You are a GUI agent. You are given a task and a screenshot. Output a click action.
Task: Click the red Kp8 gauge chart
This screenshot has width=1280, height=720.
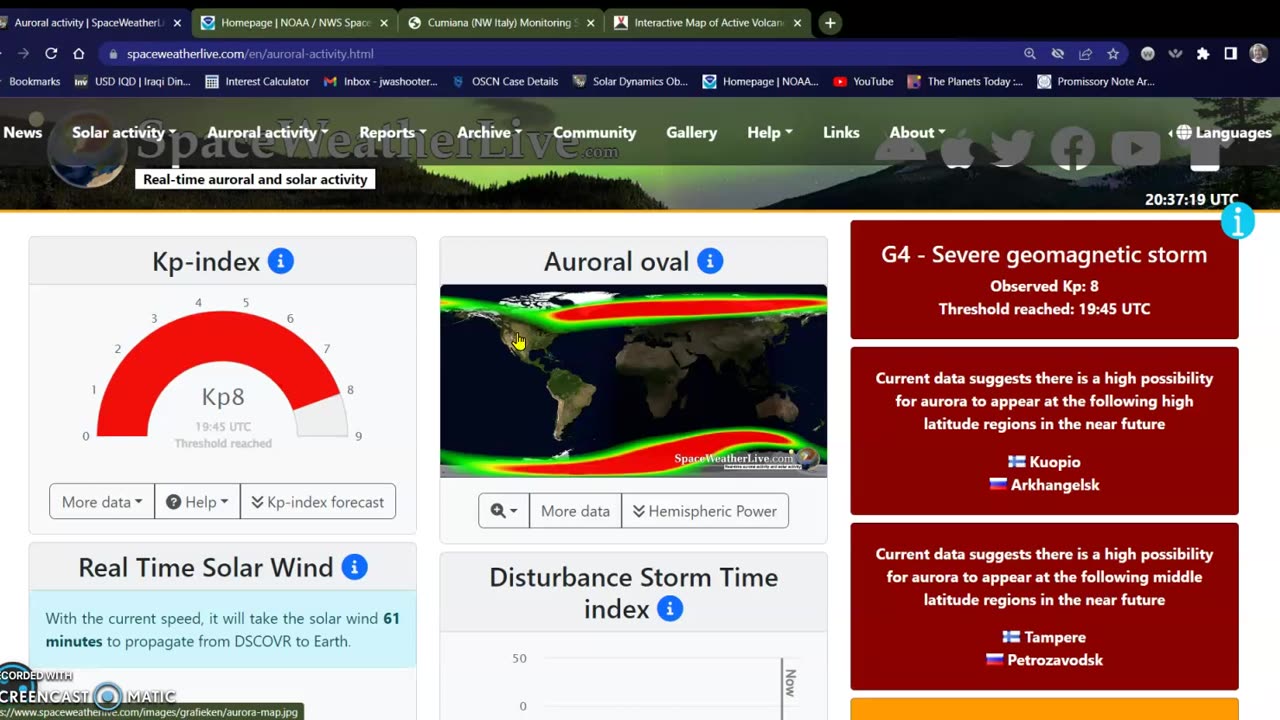pos(222,375)
